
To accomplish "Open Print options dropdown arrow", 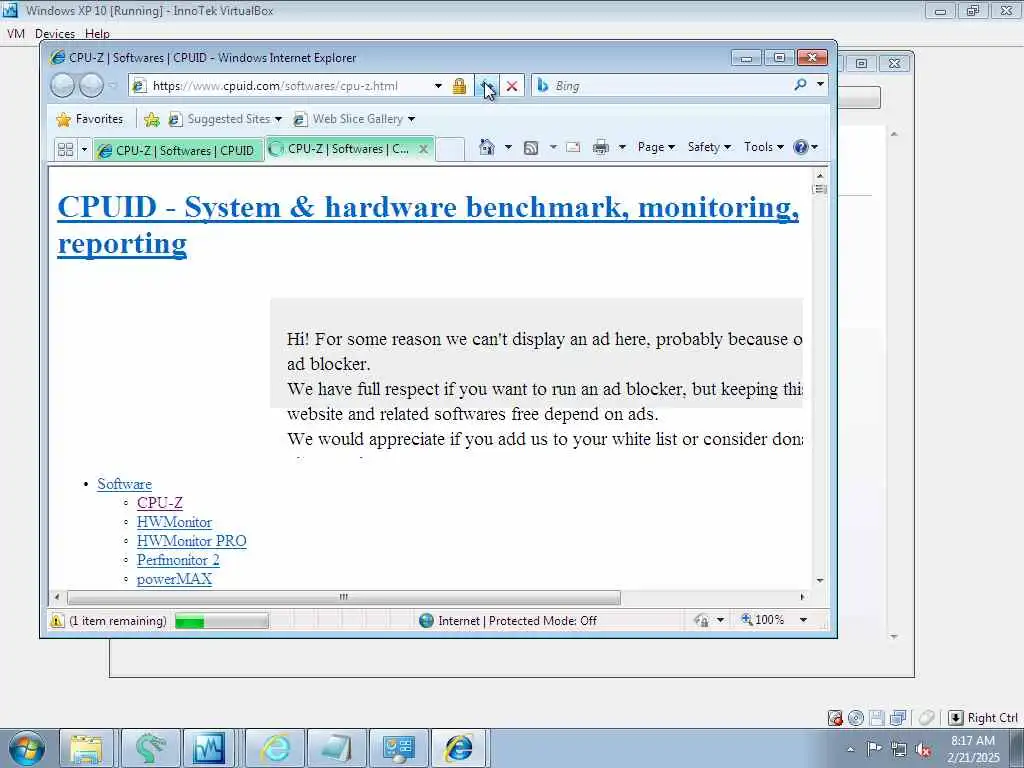I will pos(622,147).
